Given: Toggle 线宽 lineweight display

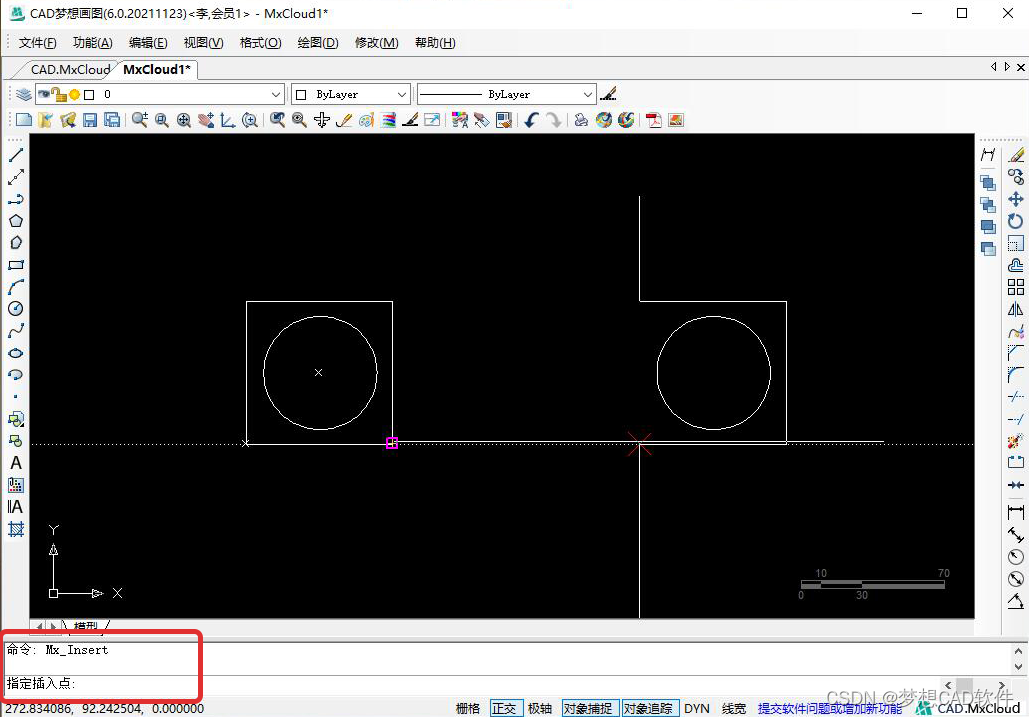Looking at the screenshot, I should (734, 708).
